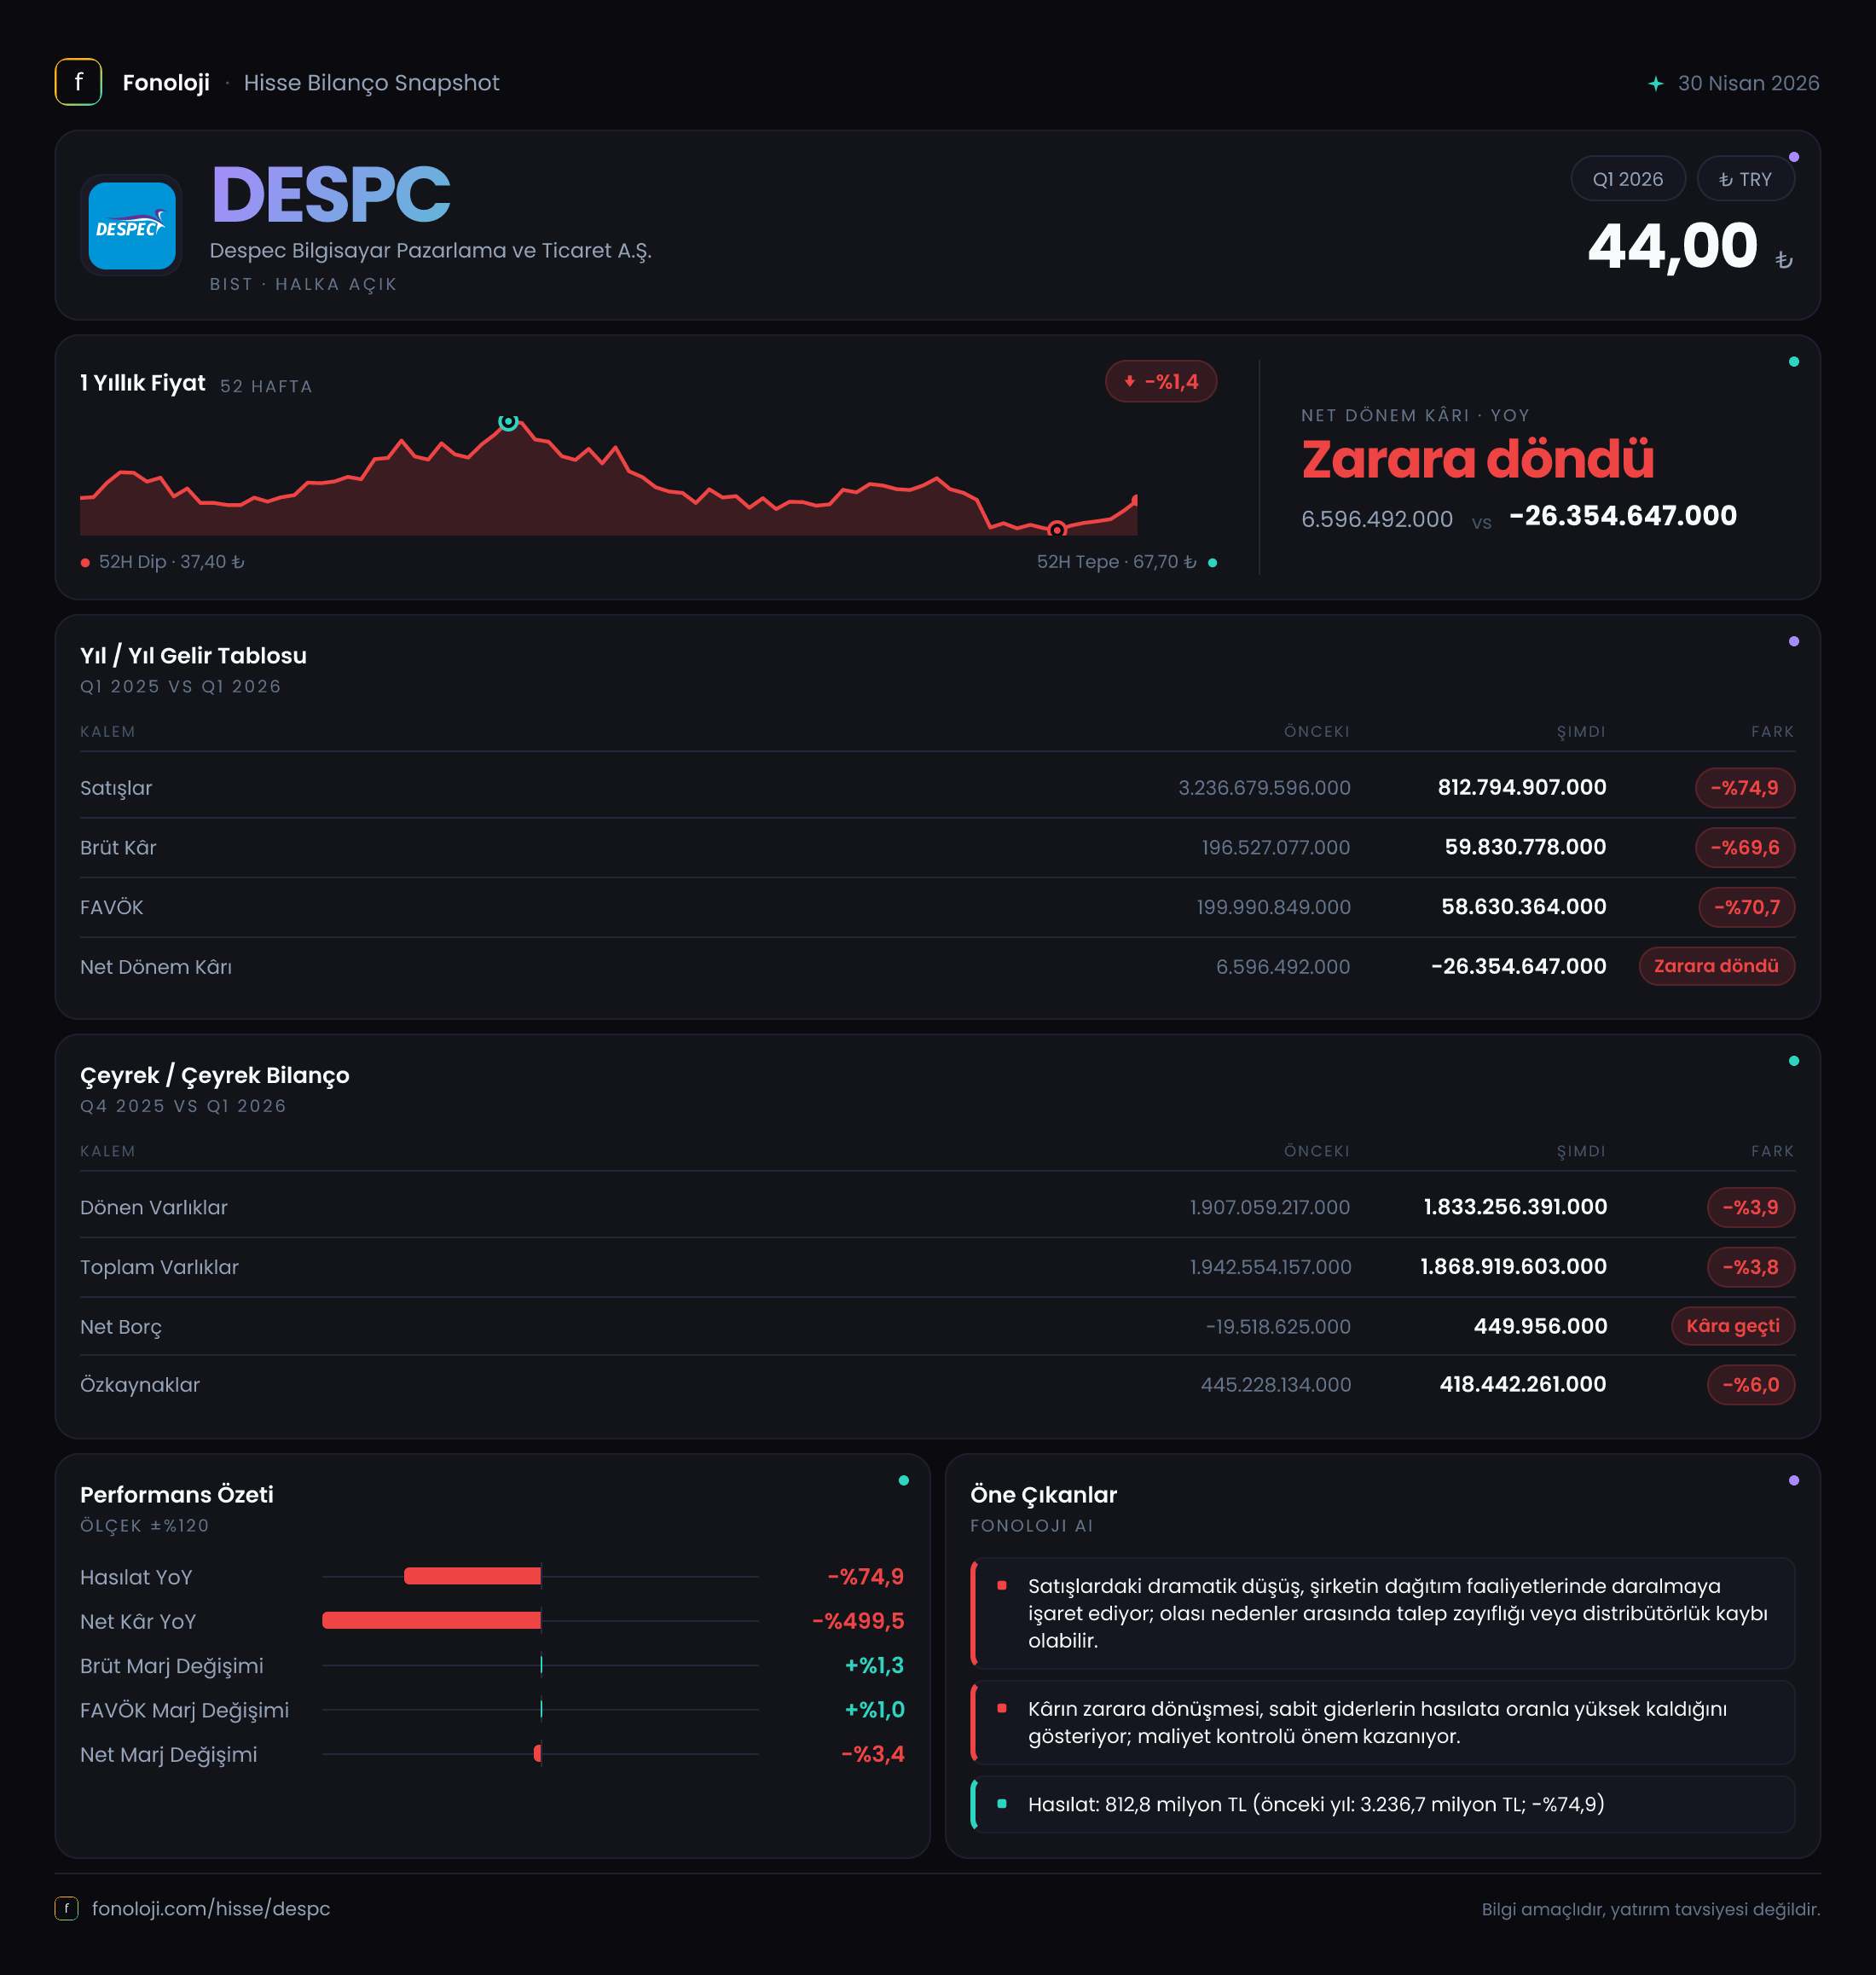This screenshot has width=1876, height=1975.
Task: Click the Dönen Varlıklar current value 1.833.256.391.000
Action: (1515, 1207)
